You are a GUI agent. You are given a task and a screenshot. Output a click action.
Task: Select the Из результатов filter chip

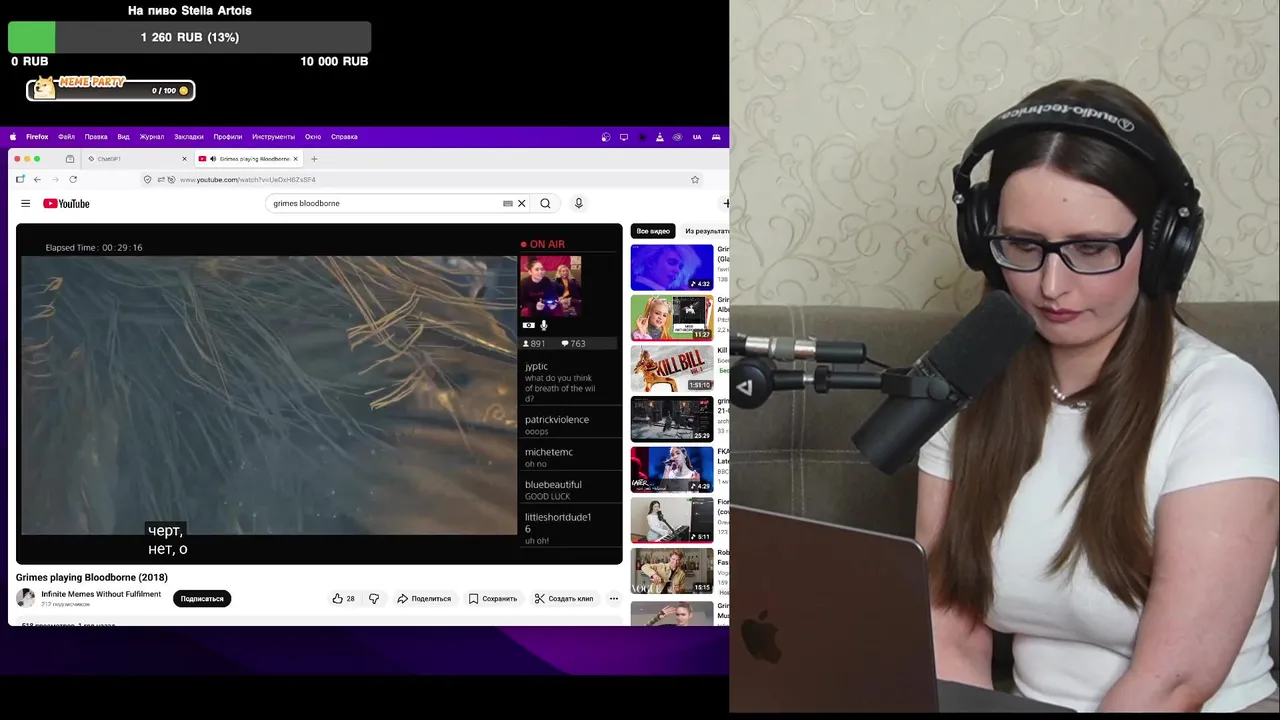(x=706, y=231)
